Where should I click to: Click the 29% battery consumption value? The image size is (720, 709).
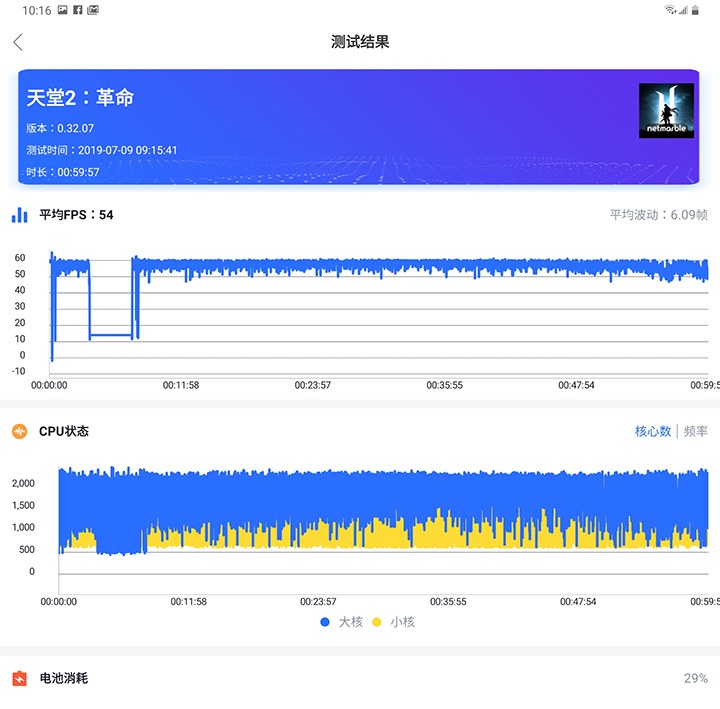(x=696, y=678)
